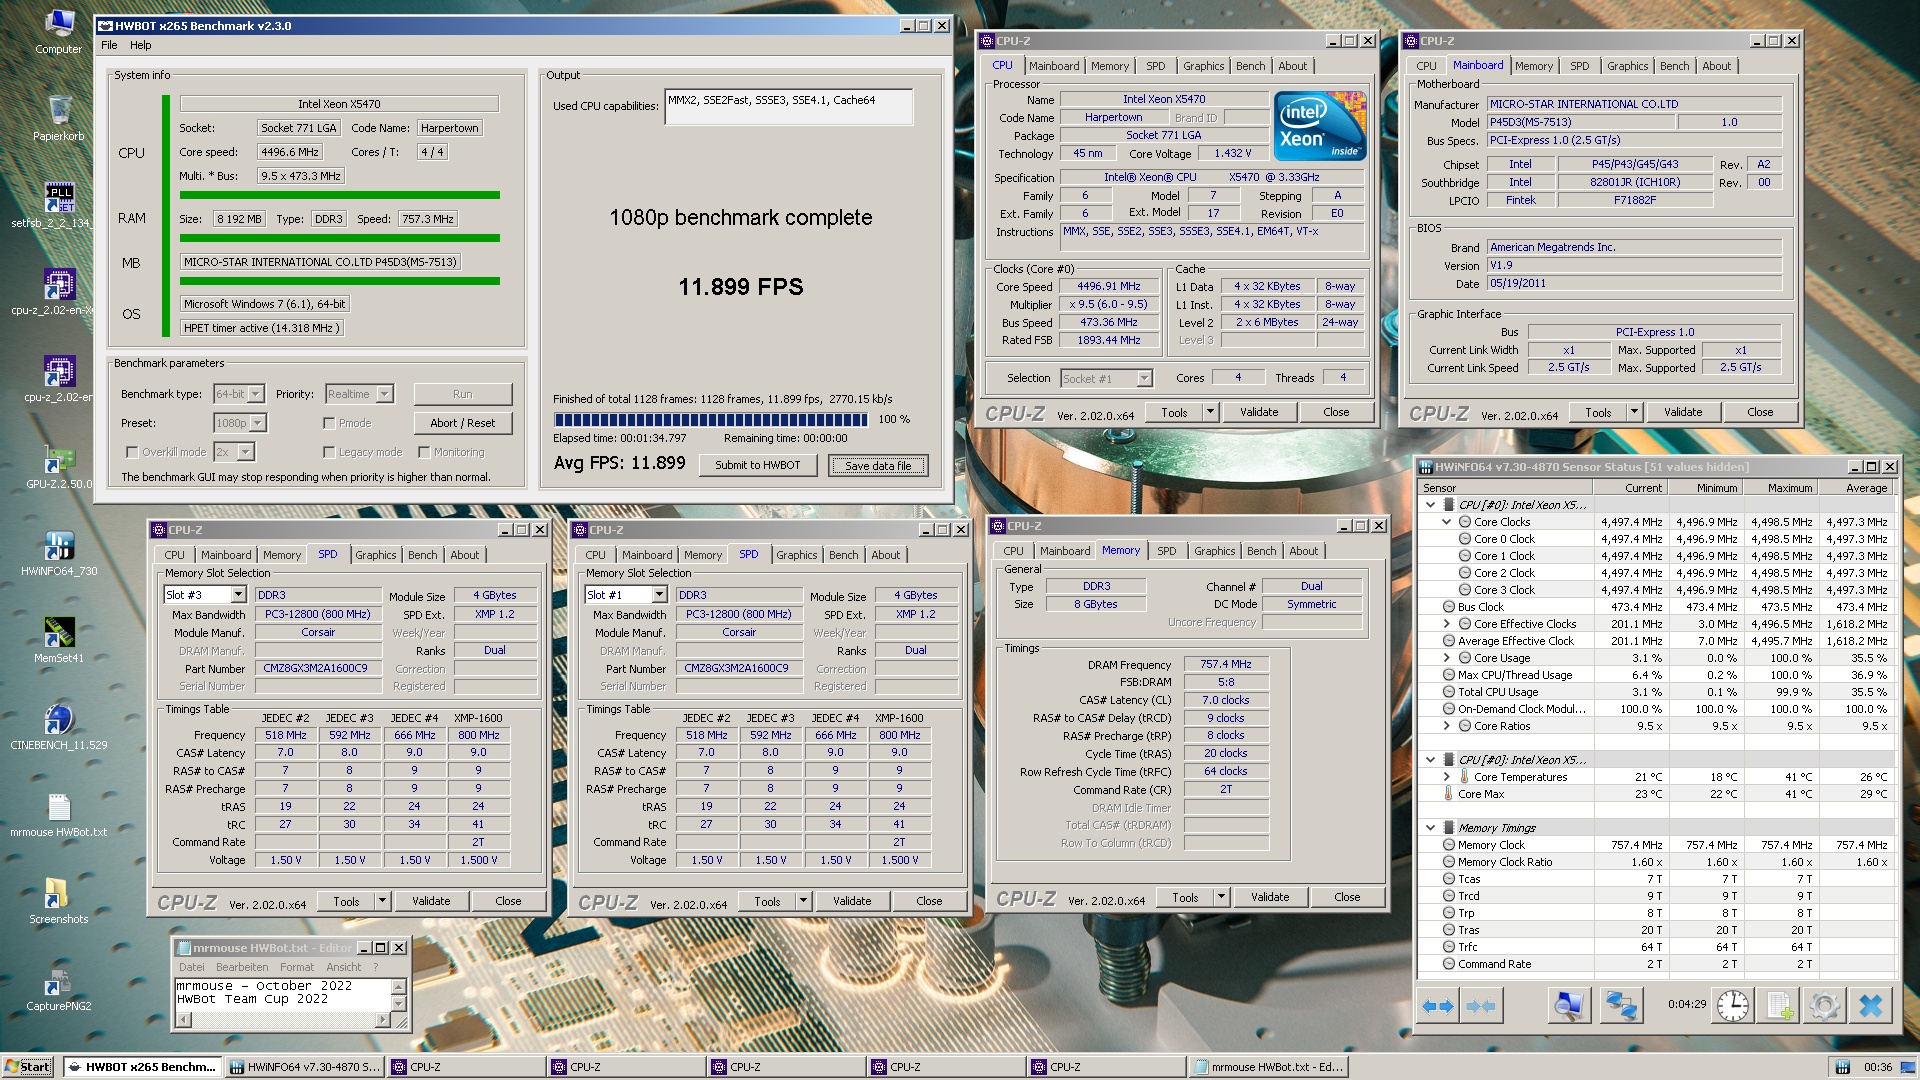This screenshot has height=1080, width=1920.
Task: Collapse Core Clocks tree in HWiNFO
Action: [1446, 522]
